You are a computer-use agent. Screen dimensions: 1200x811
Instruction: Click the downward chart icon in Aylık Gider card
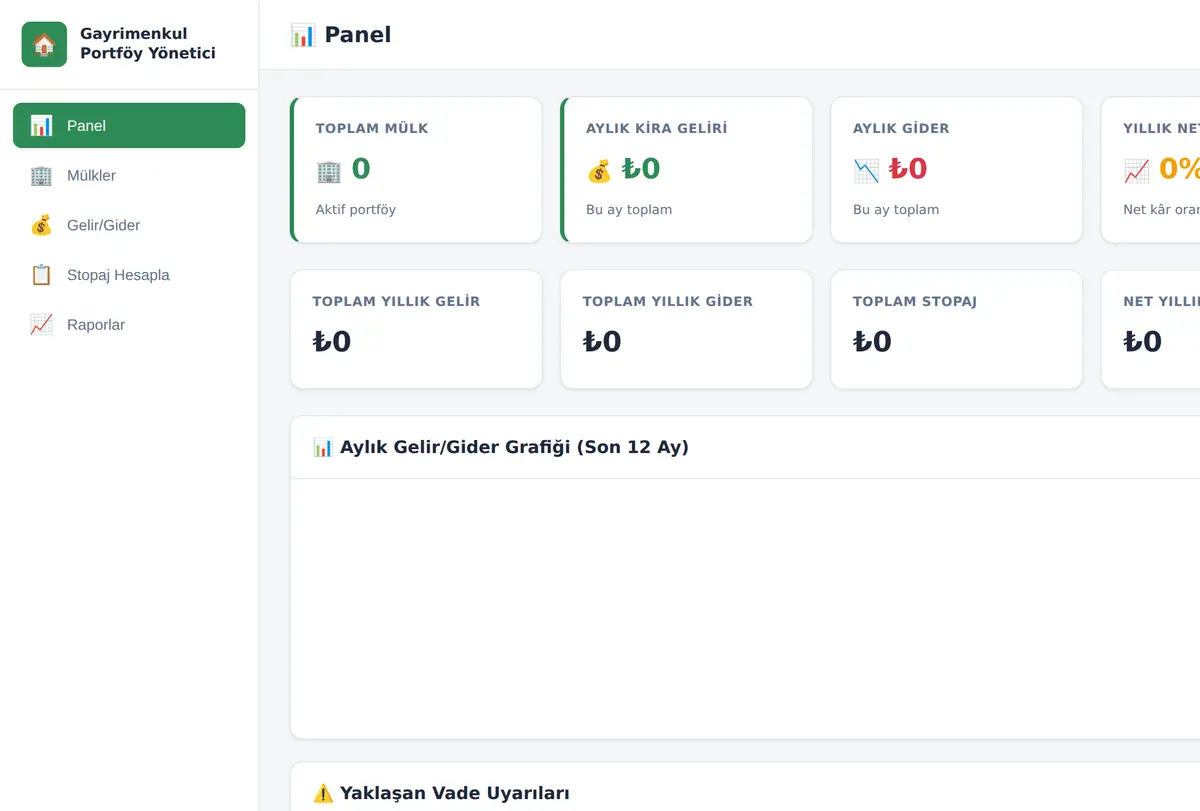coord(866,171)
